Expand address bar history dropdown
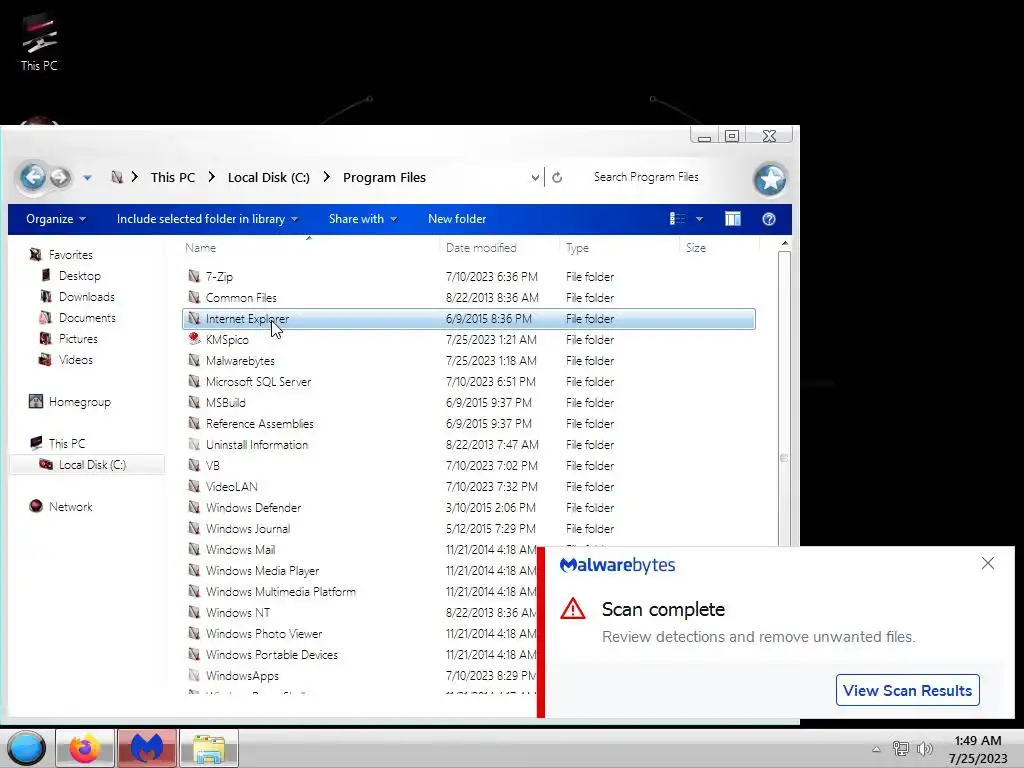The height and width of the screenshot is (768, 1024). (535, 178)
